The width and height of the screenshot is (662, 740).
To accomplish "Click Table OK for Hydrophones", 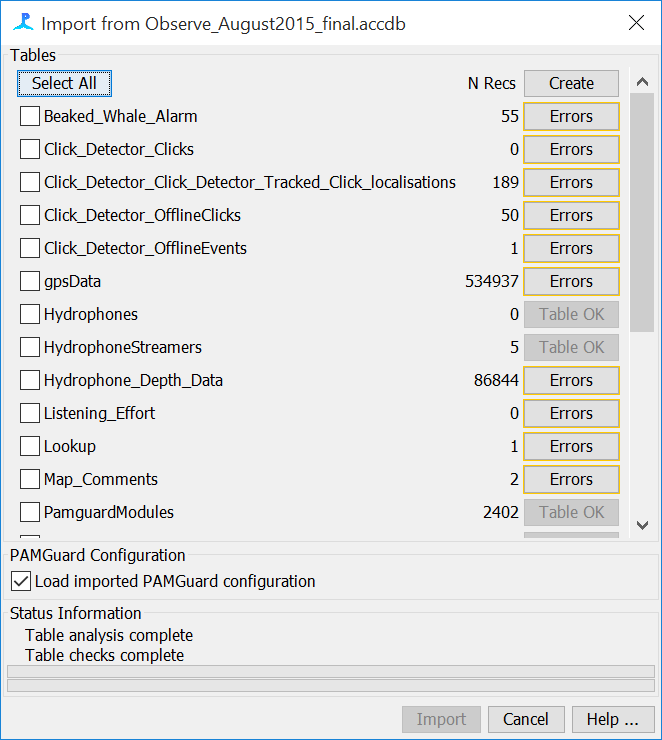I will point(571,314).
